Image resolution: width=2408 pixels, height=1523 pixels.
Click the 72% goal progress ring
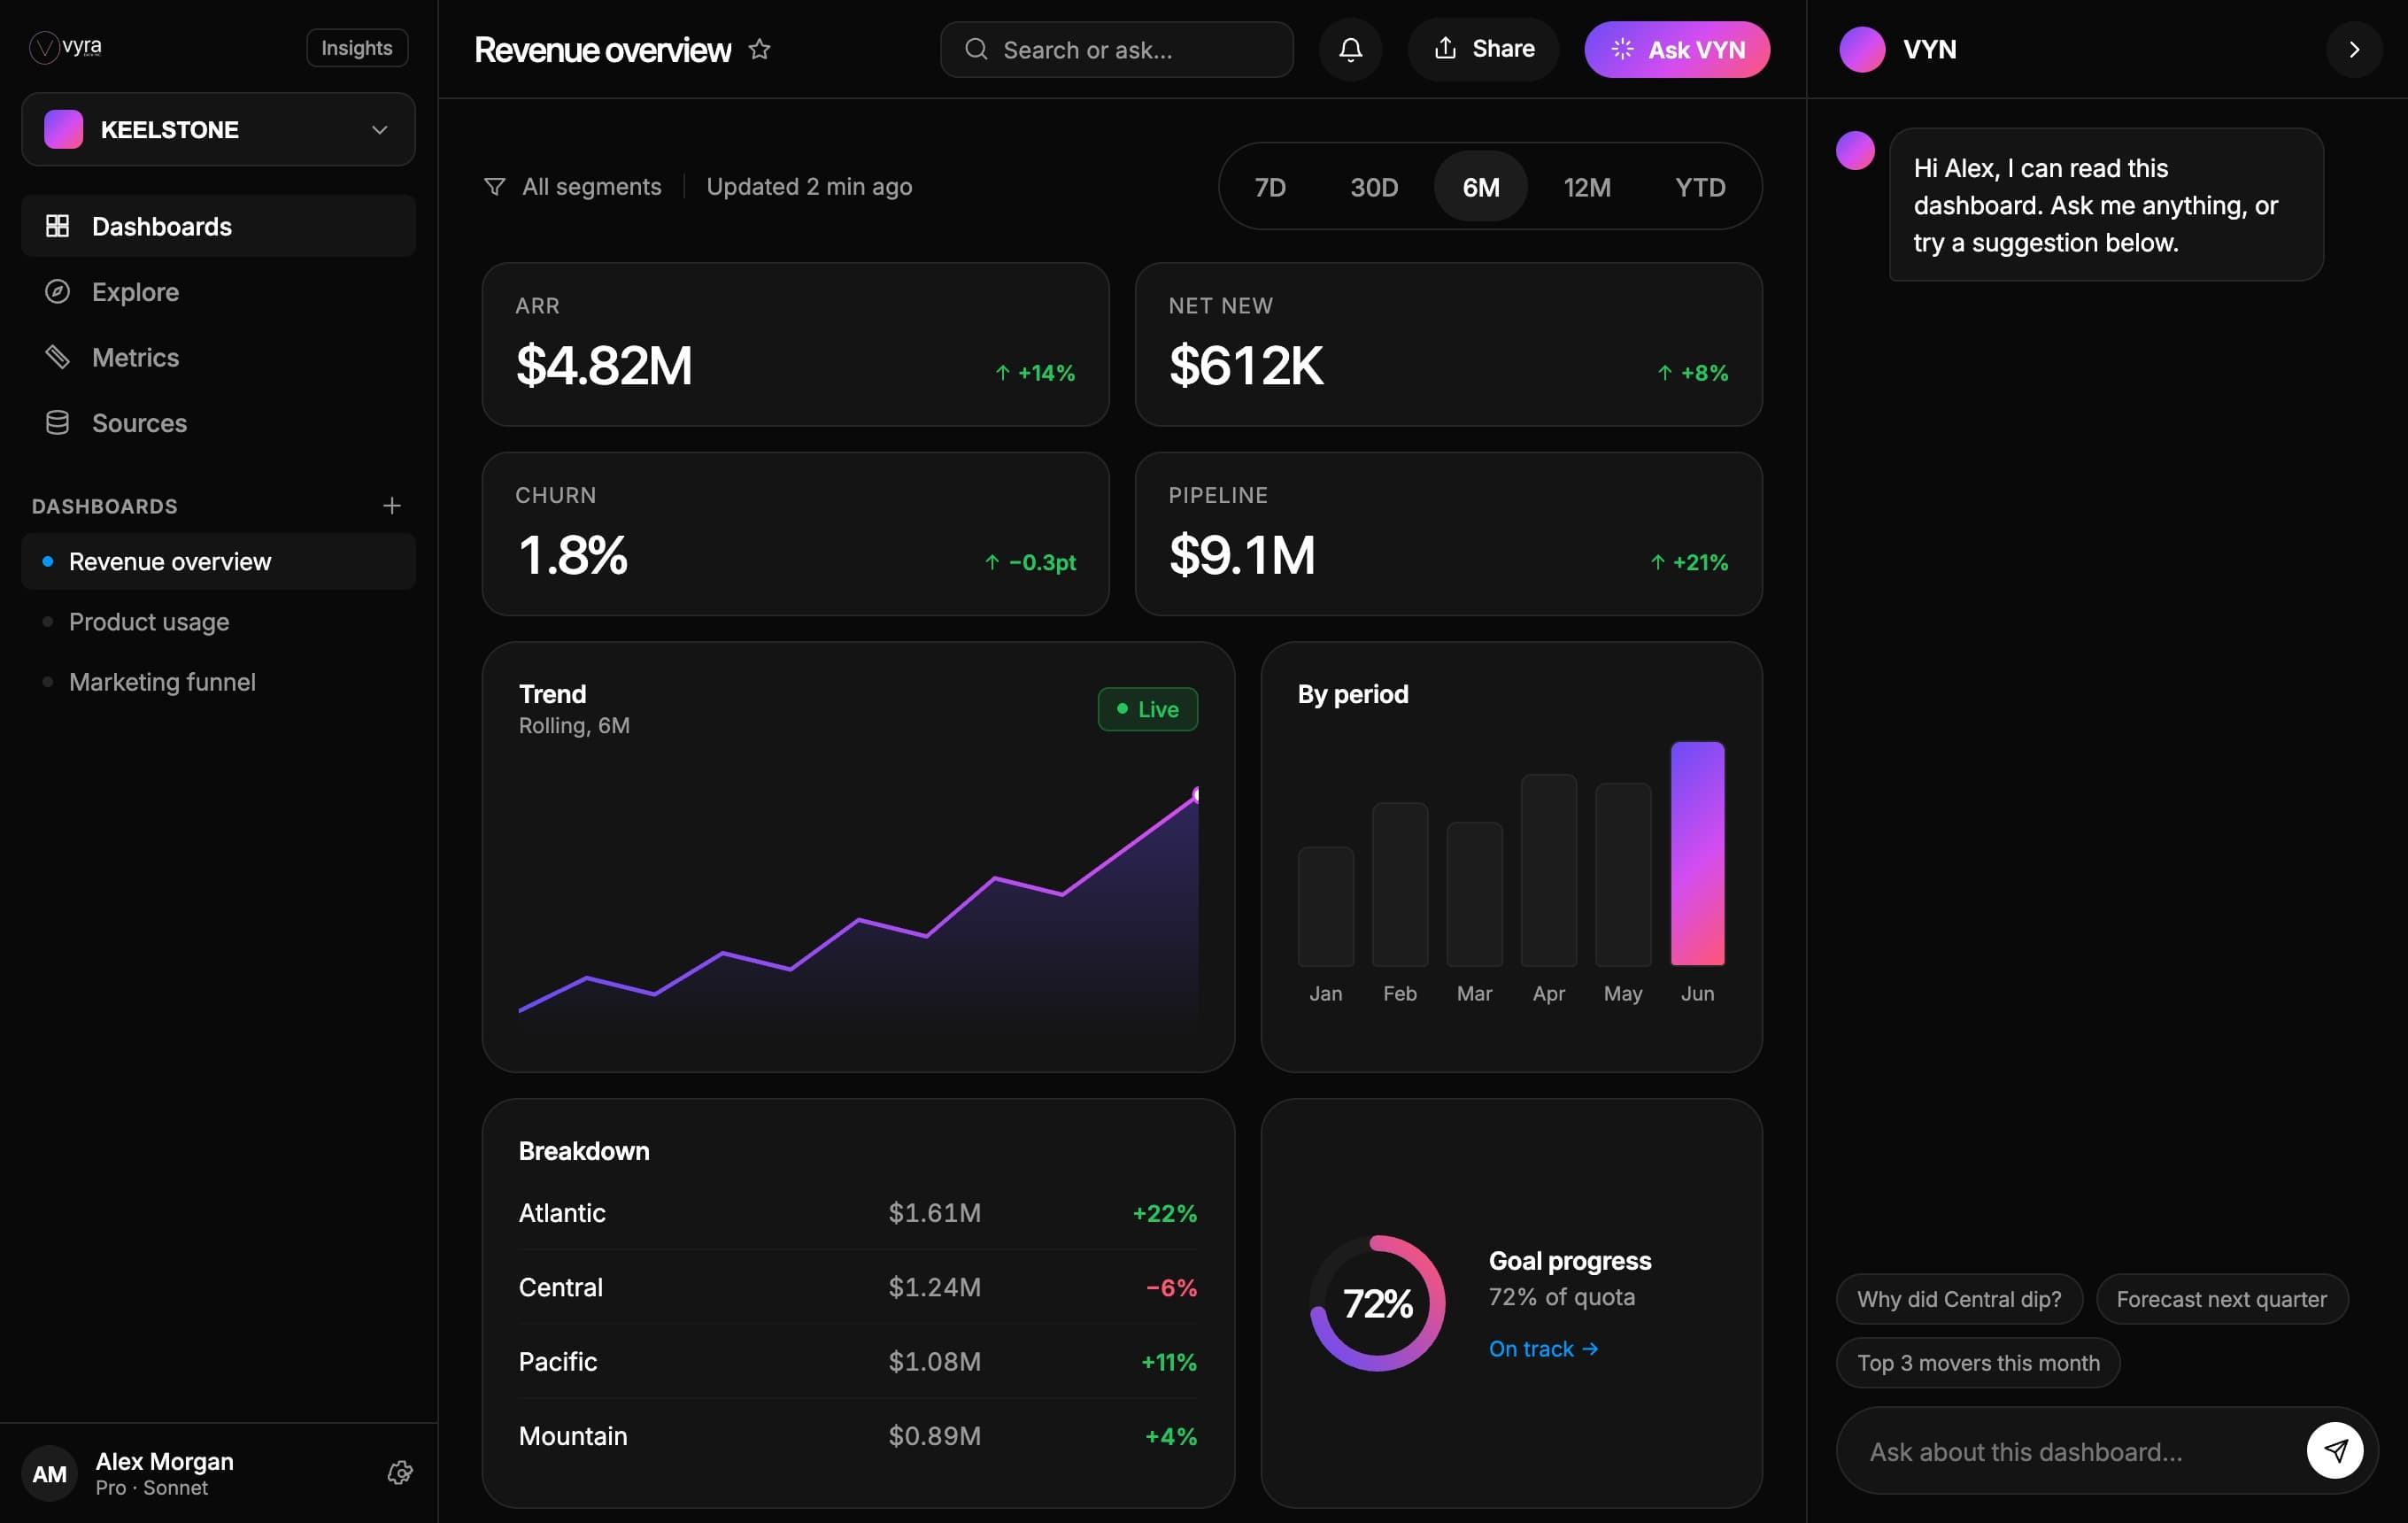tap(1377, 1303)
